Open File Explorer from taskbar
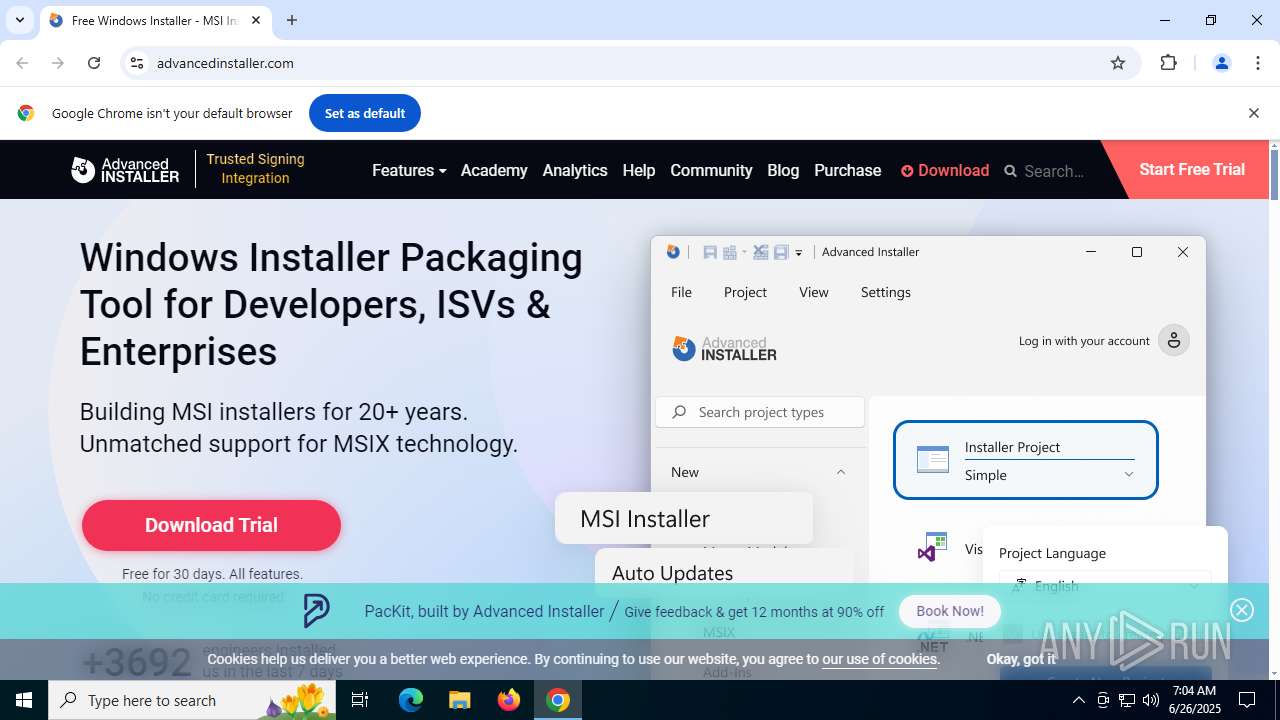Image resolution: width=1280 pixels, height=720 pixels. tap(460, 700)
